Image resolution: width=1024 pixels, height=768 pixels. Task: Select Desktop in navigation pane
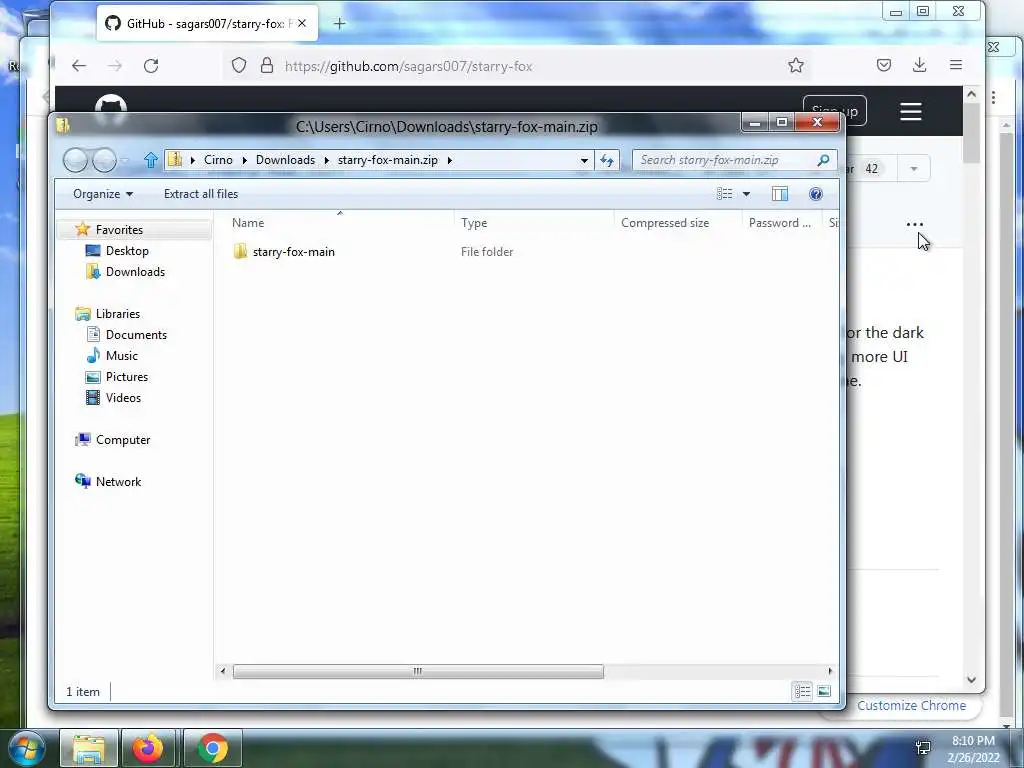tap(127, 251)
